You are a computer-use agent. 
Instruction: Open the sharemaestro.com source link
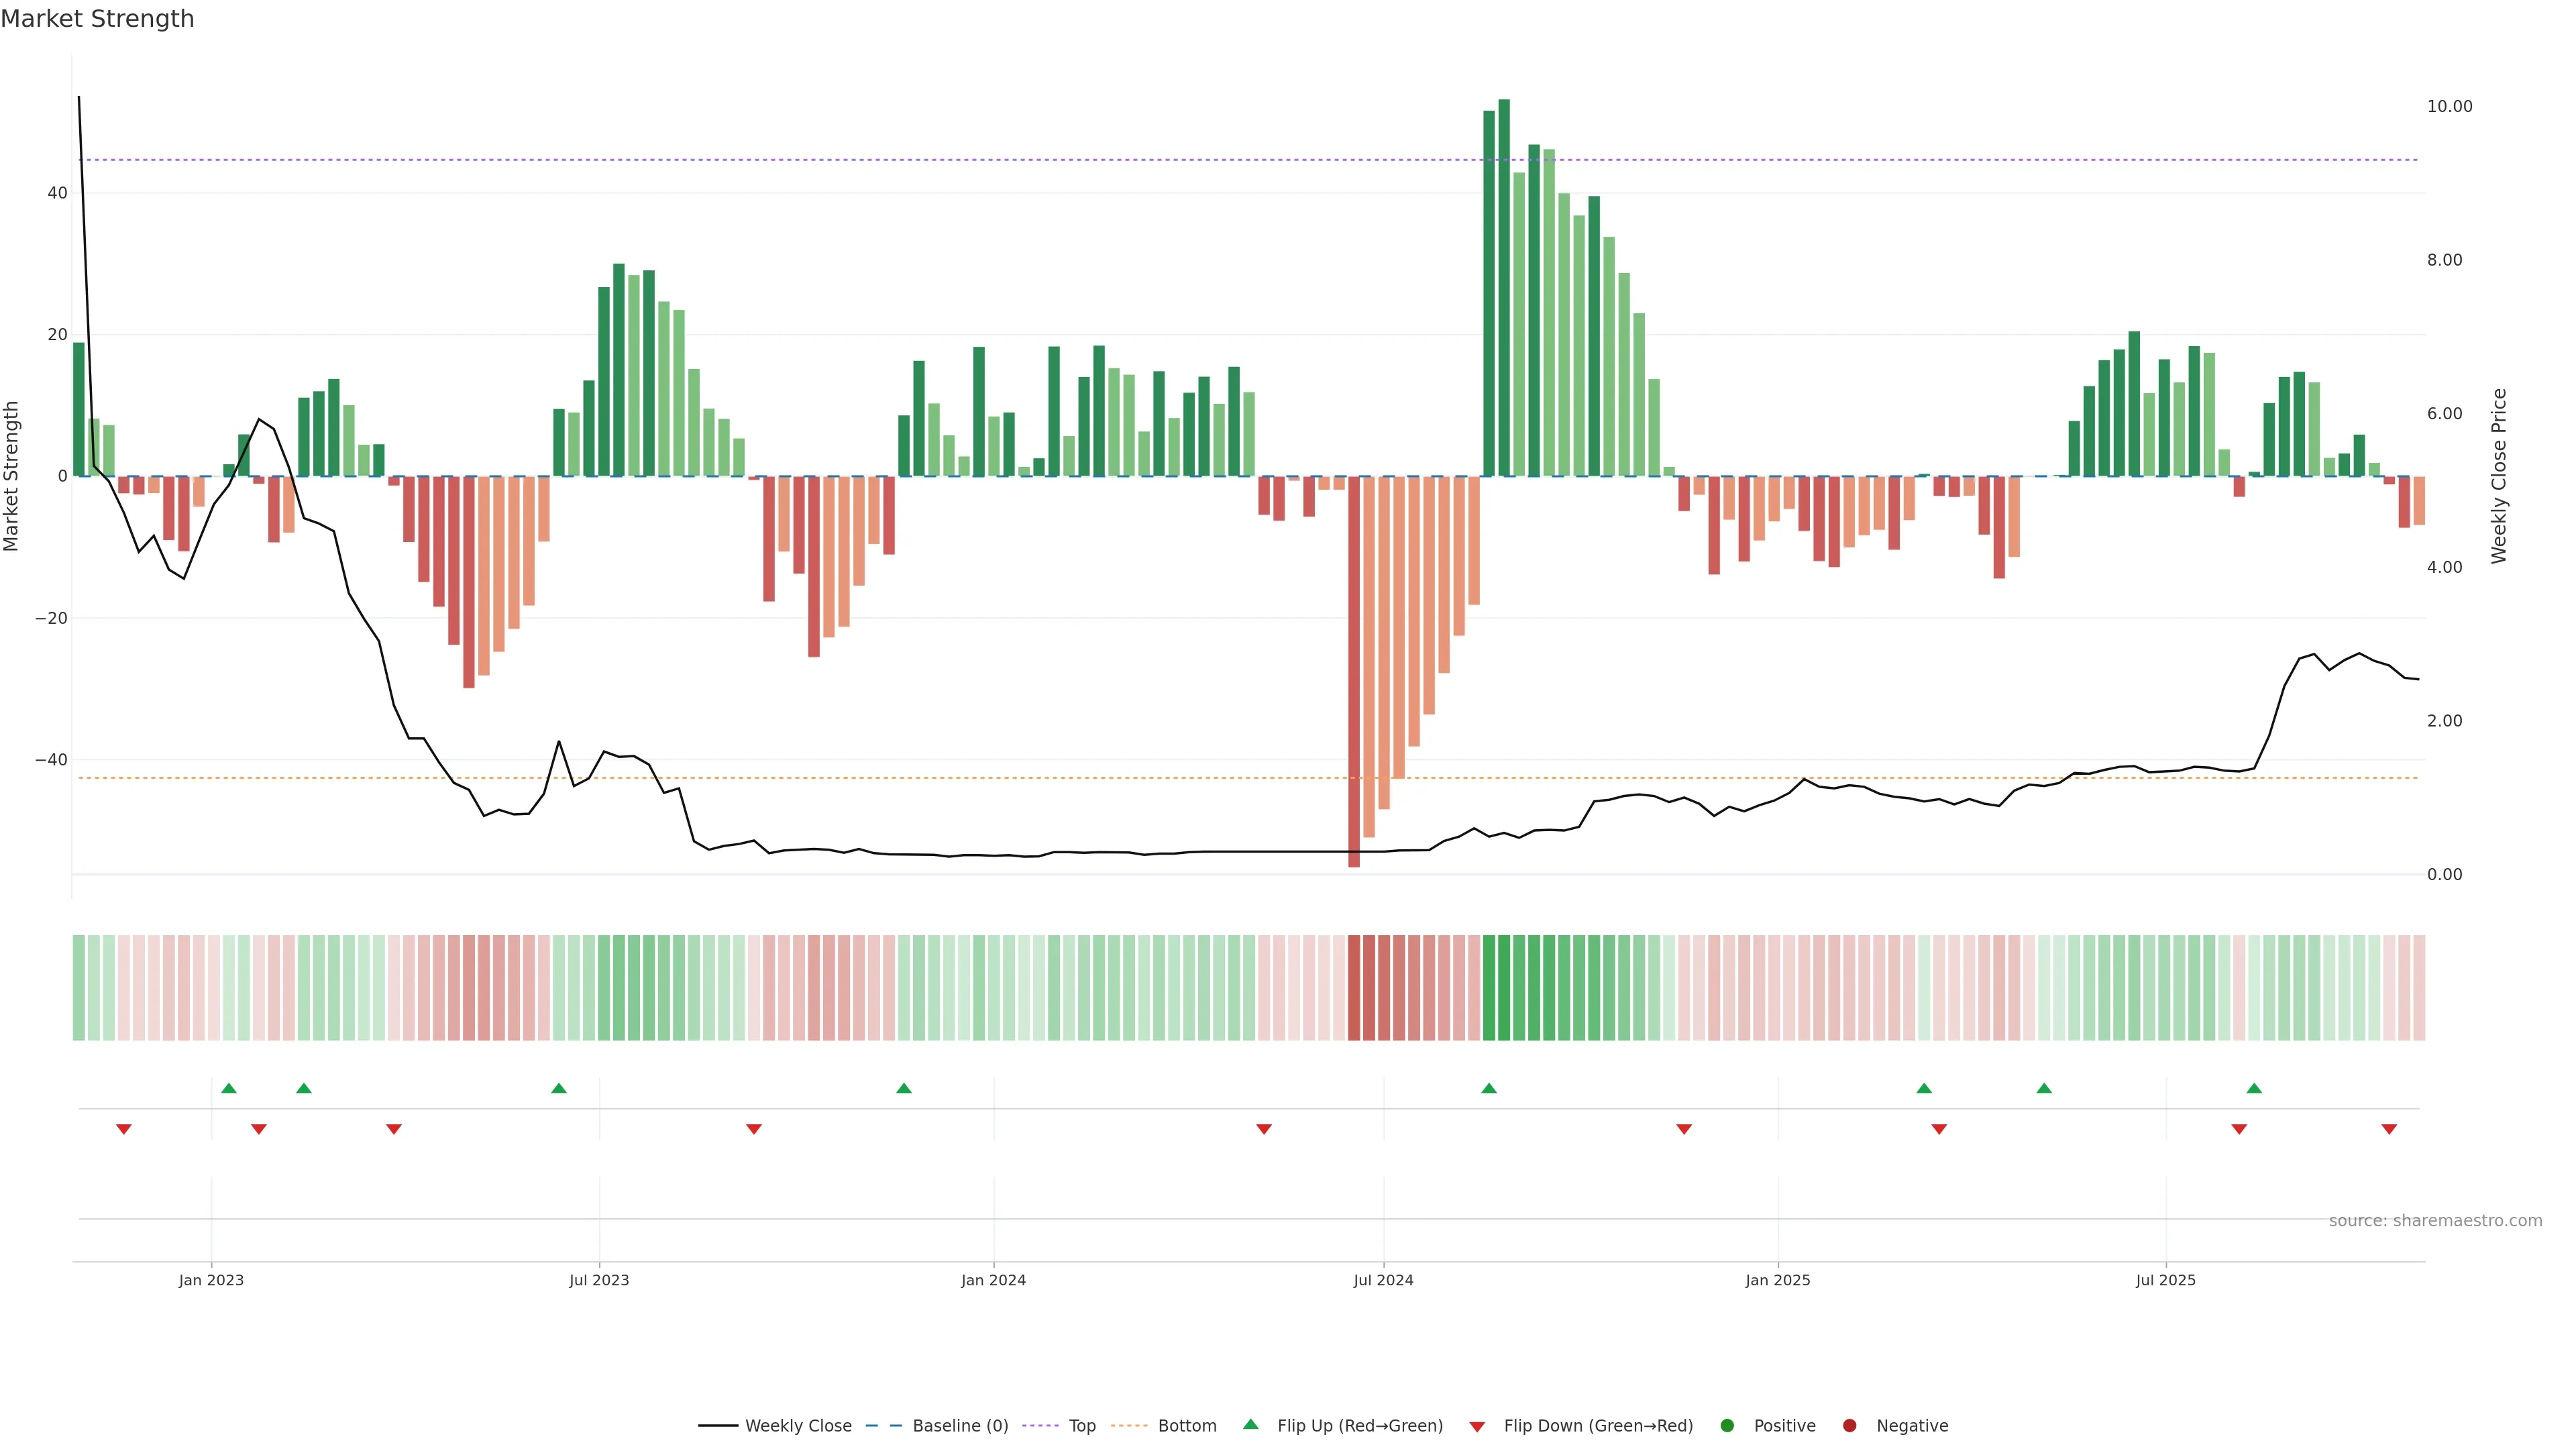(x=2435, y=1221)
